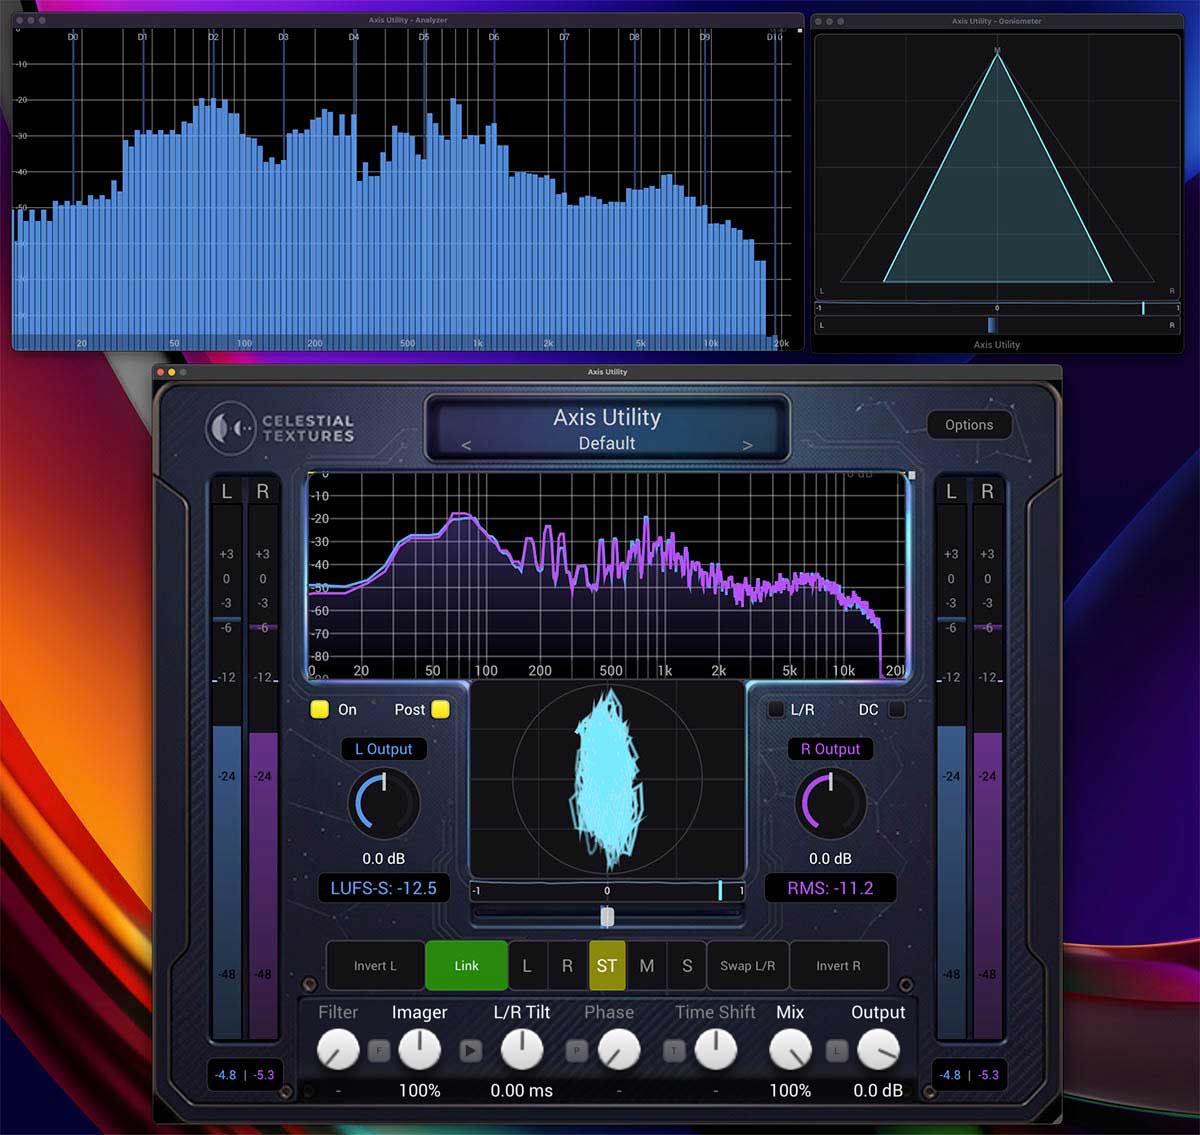Click the RMS meter readout

click(x=830, y=888)
